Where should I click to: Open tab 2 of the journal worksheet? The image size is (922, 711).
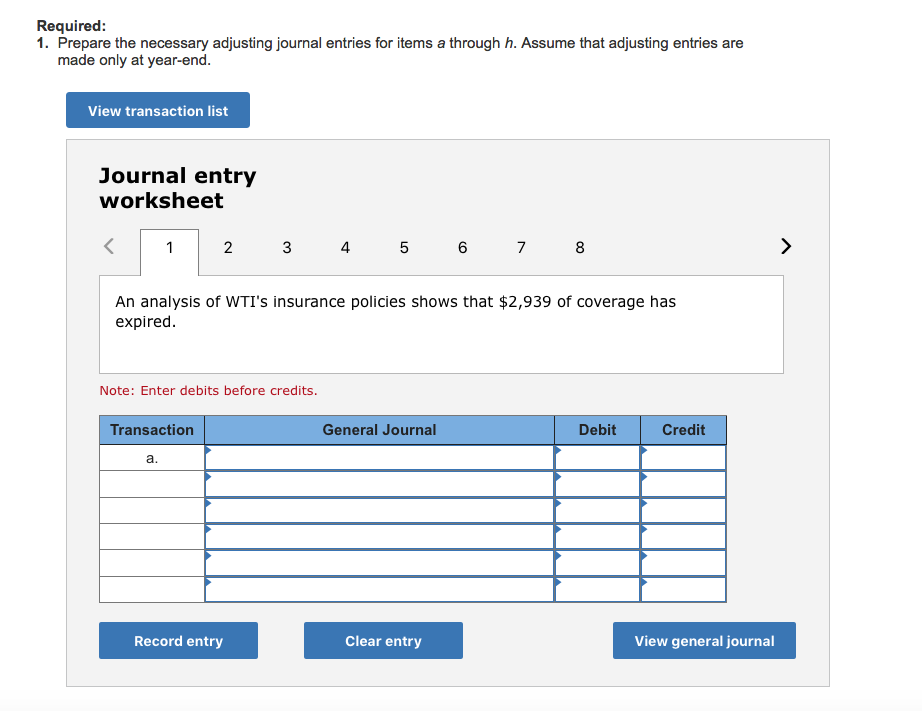(228, 247)
